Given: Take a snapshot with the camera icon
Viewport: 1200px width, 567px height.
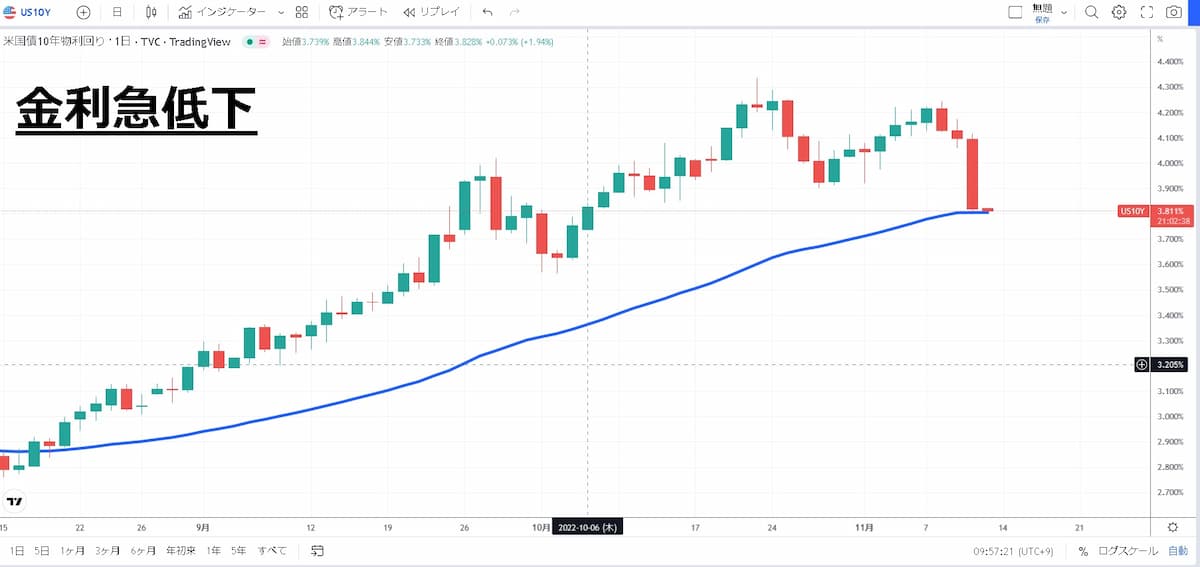Looking at the screenshot, I should point(1174,13).
